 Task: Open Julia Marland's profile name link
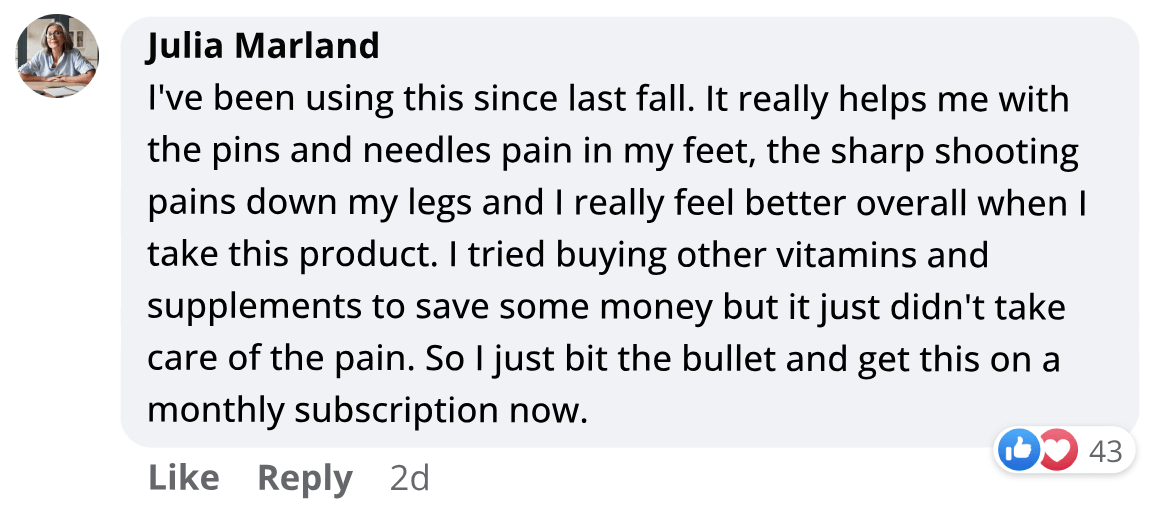263,46
